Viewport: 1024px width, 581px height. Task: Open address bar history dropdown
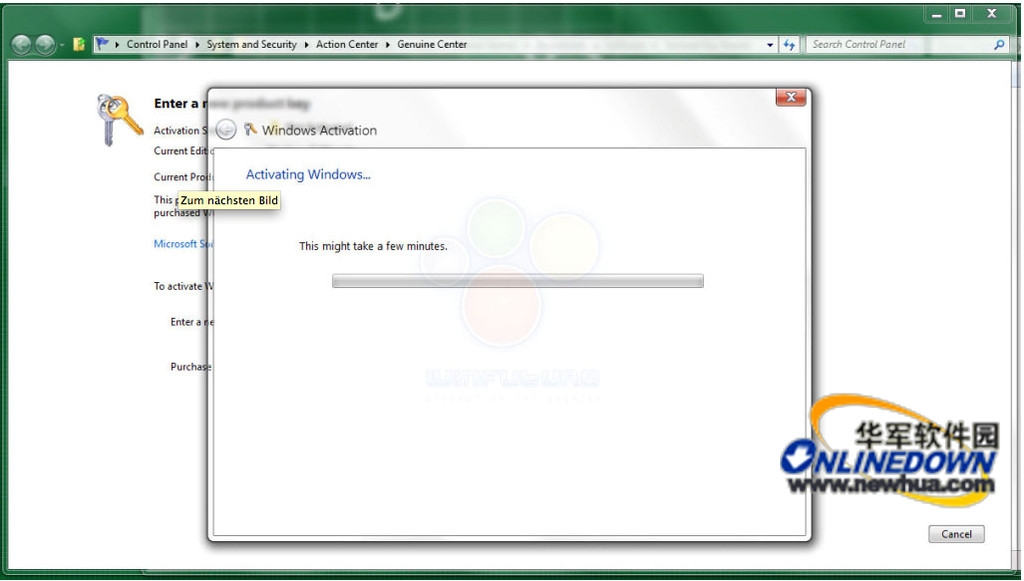coord(770,45)
